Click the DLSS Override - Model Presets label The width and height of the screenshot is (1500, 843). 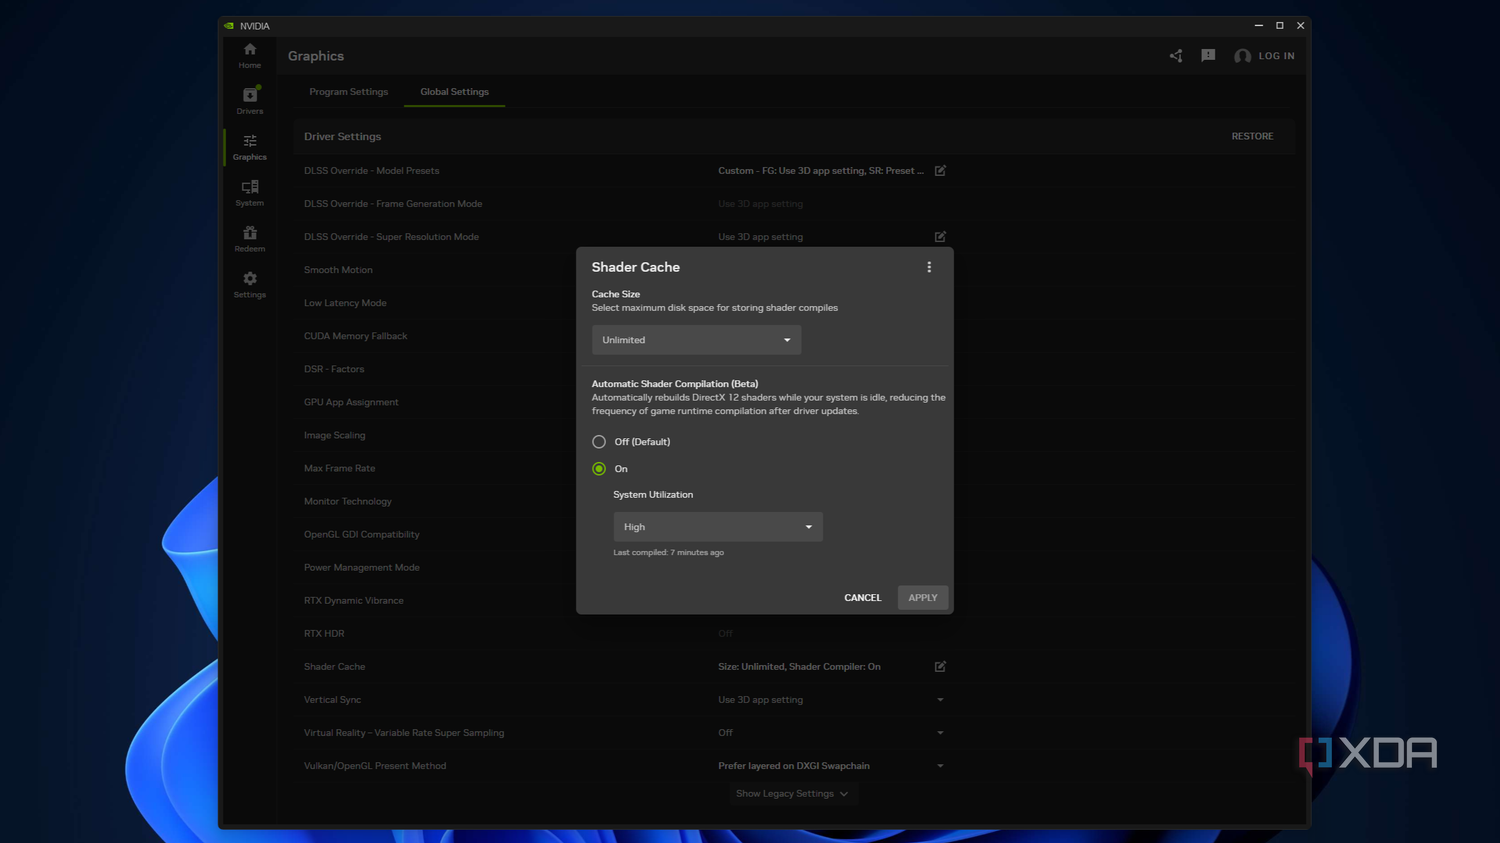click(371, 171)
